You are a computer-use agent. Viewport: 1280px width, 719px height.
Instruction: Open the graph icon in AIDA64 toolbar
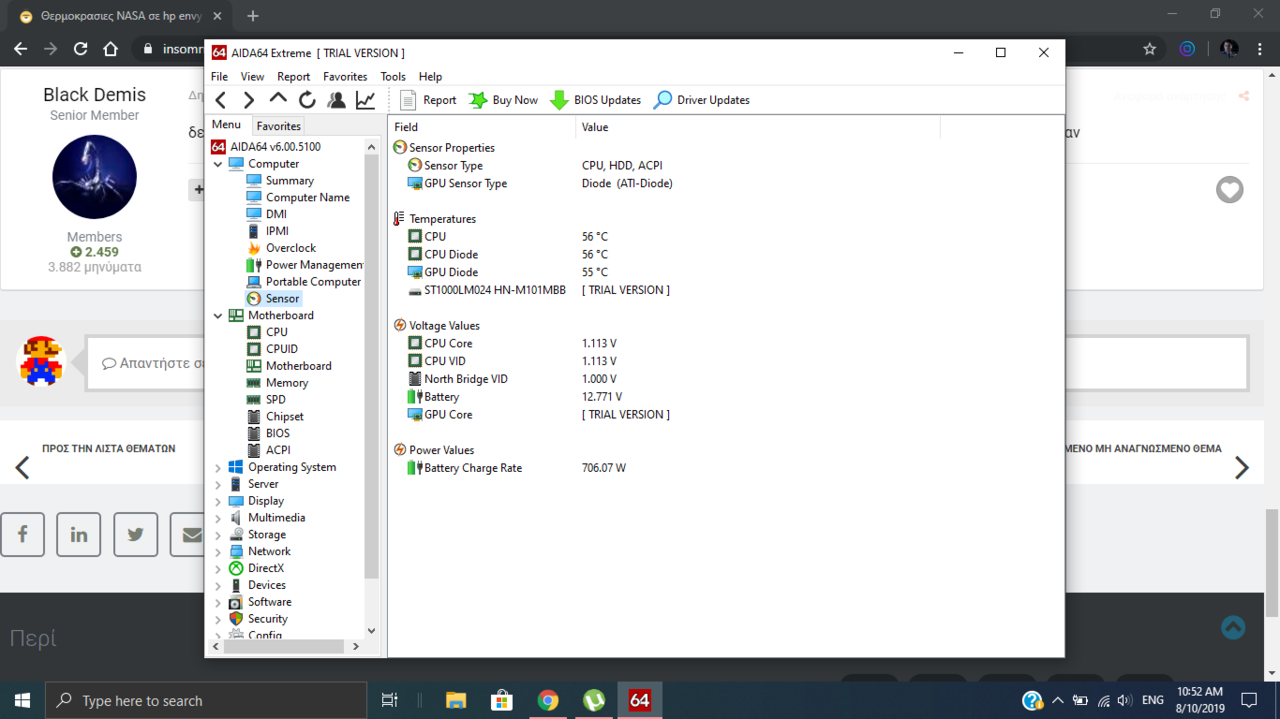365,100
